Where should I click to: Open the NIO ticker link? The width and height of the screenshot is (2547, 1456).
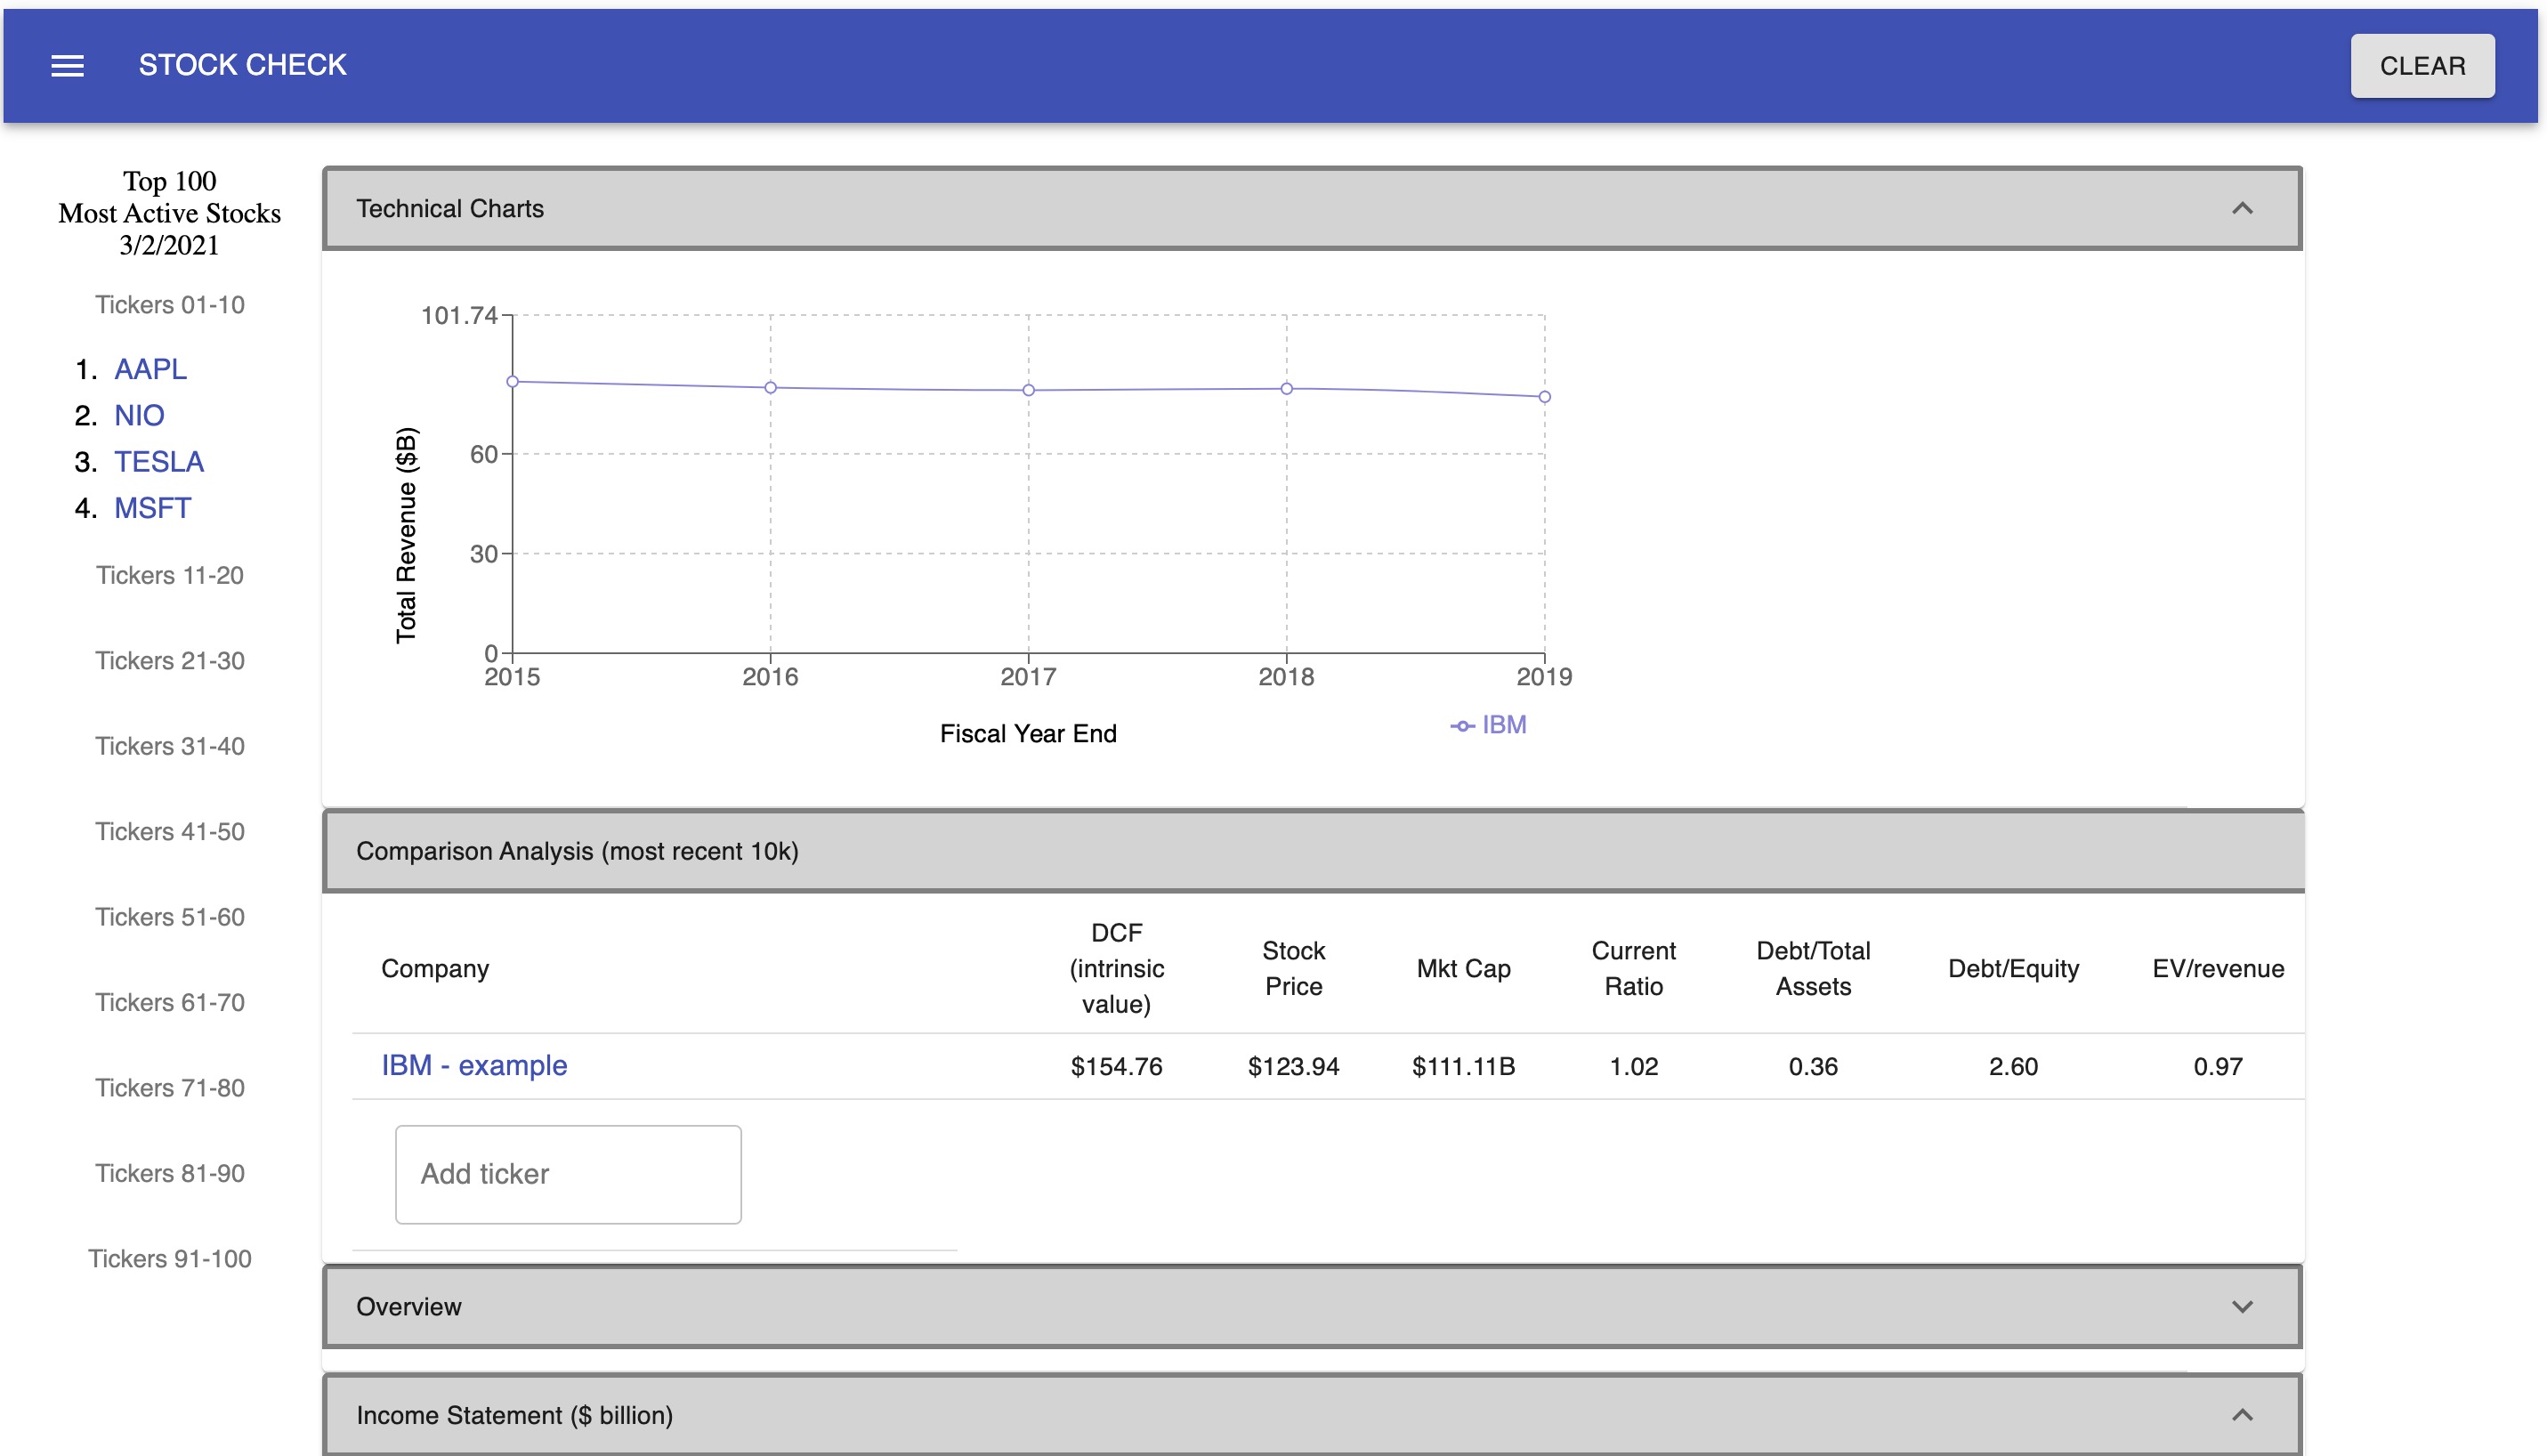pyautogui.click(x=139, y=415)
